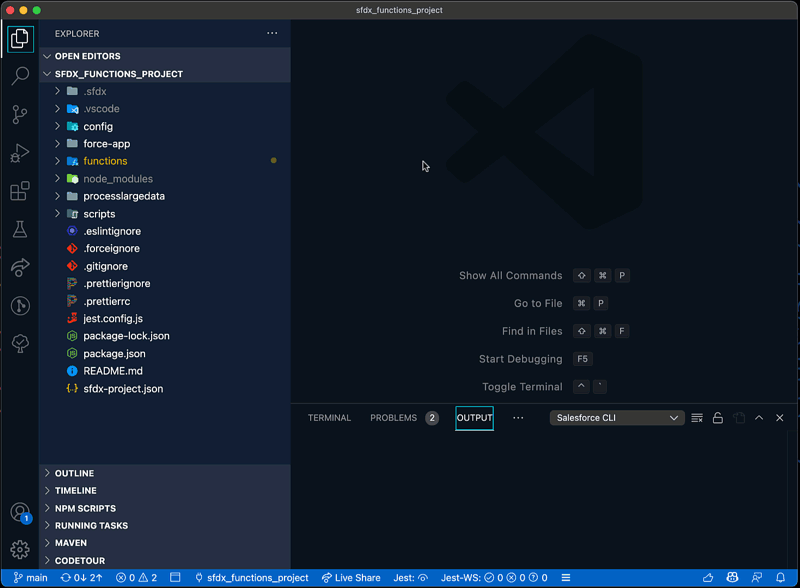Open the .forceignore file

(x=165, y=249)
